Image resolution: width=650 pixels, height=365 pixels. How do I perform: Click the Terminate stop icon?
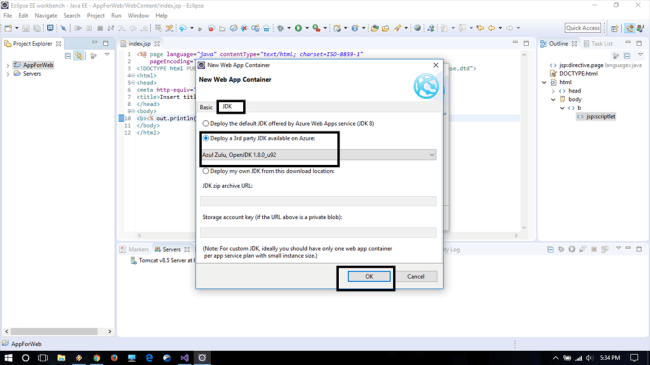[100, 28]
